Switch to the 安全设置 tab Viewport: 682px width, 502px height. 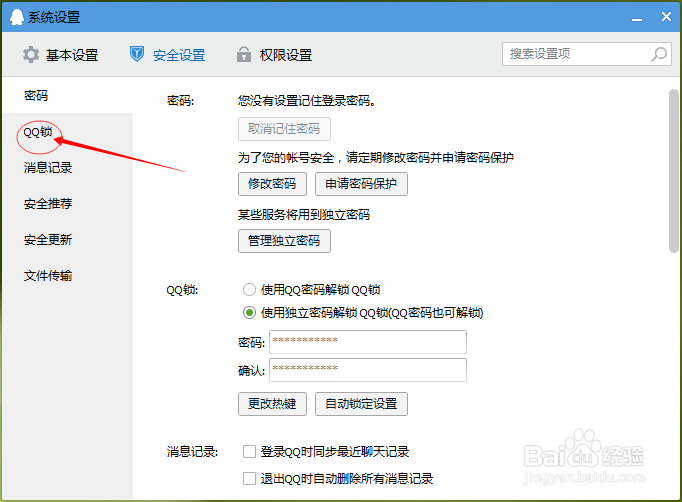[167, 55]
